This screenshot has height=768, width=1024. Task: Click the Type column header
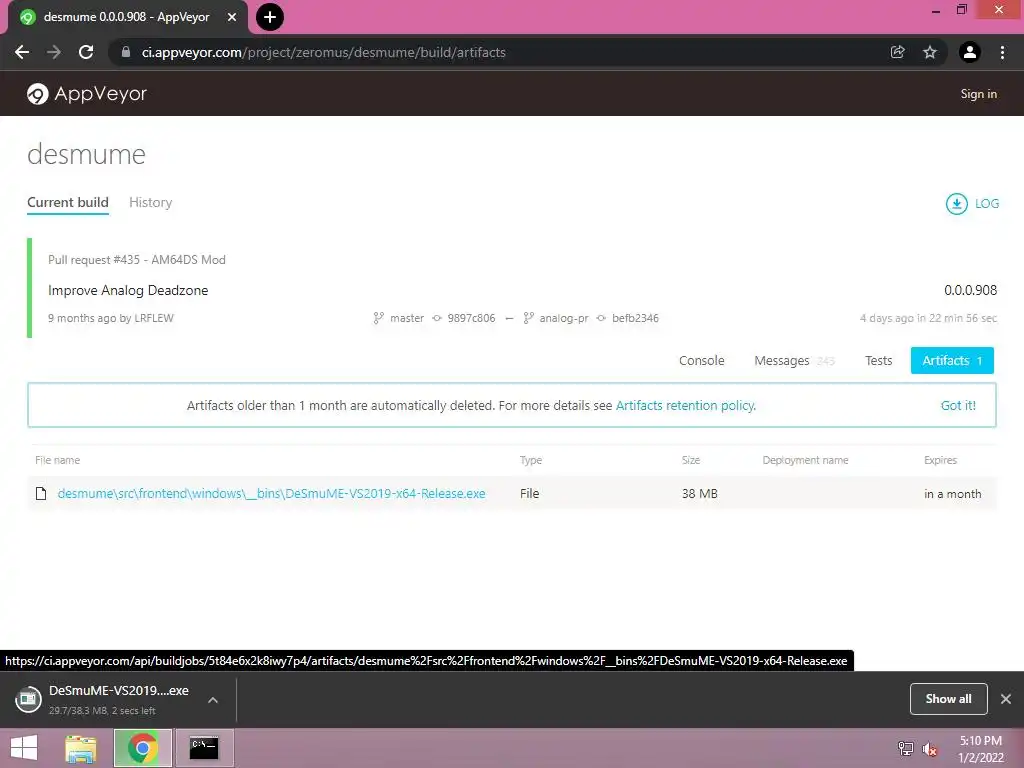click(530, 460)
